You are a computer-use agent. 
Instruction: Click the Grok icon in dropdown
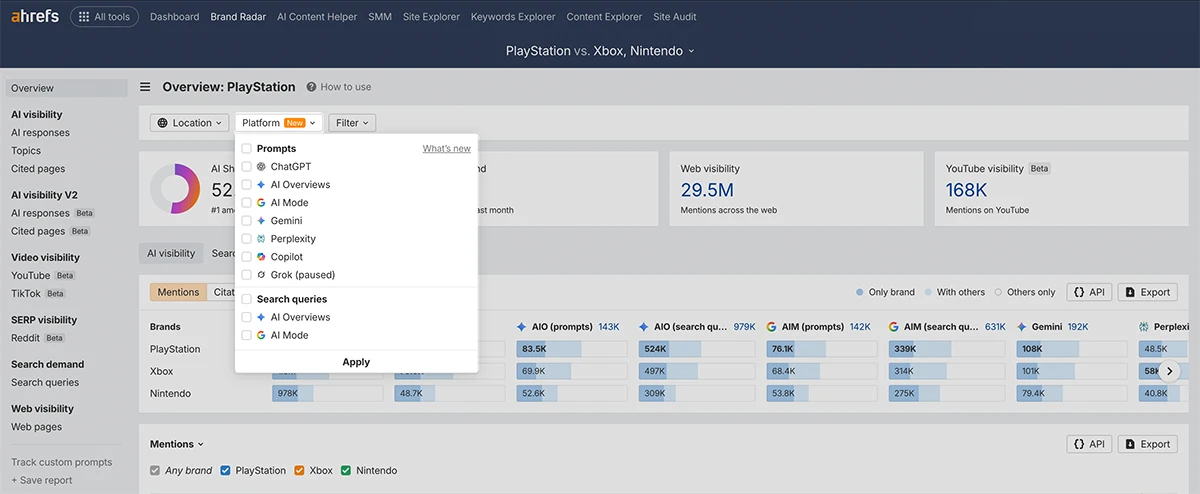coord(261,275)
